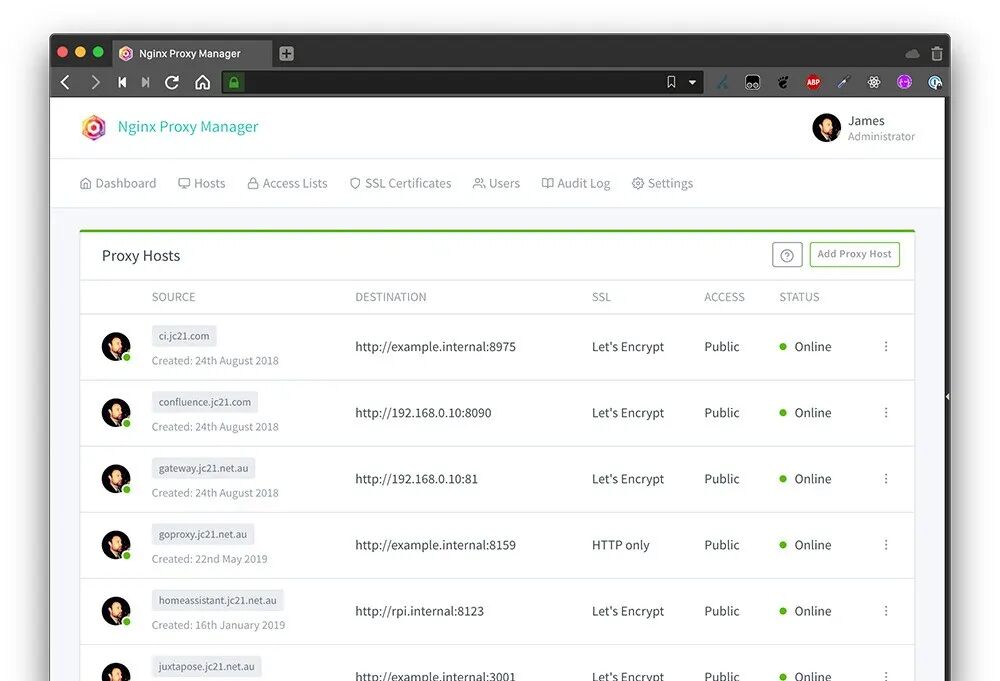Open the Users page

click(x=496, y=184)
